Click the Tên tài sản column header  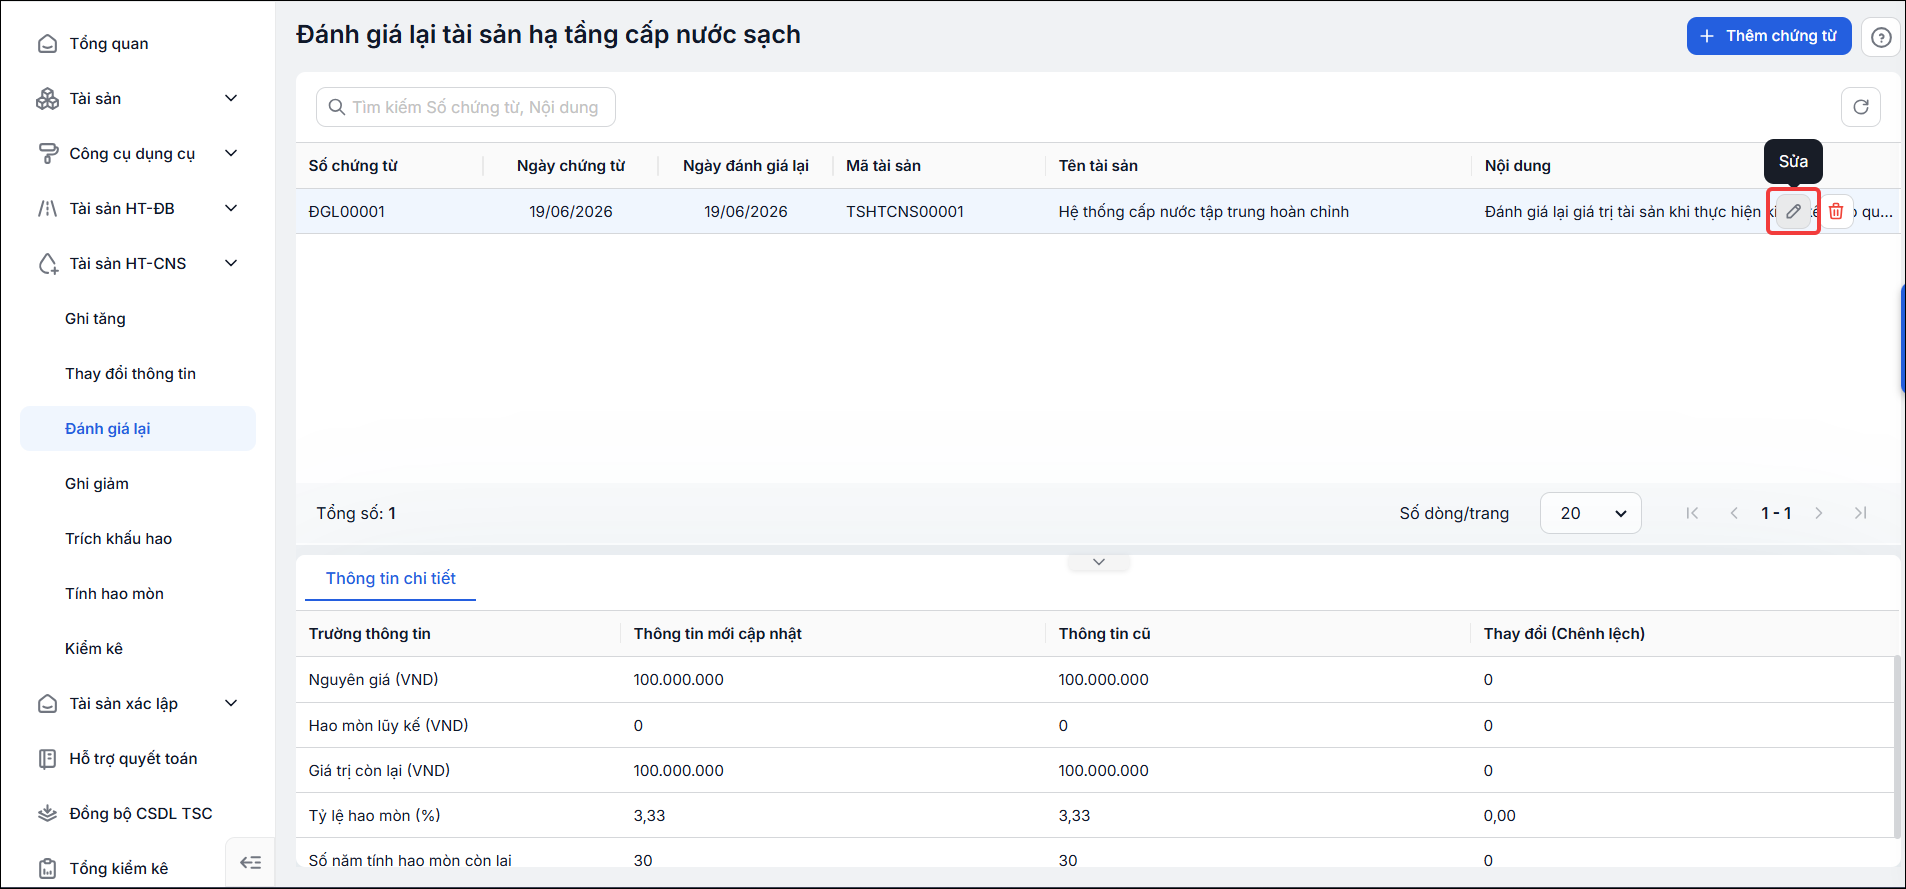[1098, 166]
